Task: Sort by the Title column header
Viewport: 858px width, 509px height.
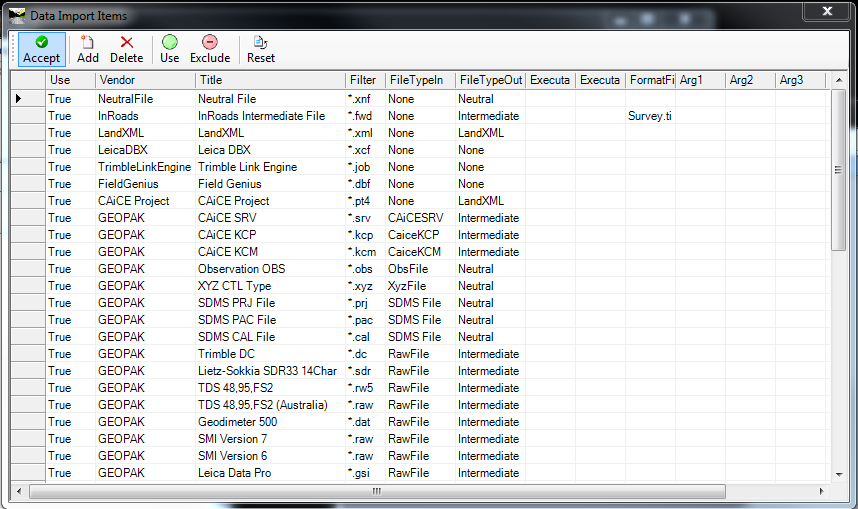Action: (270, 80)
